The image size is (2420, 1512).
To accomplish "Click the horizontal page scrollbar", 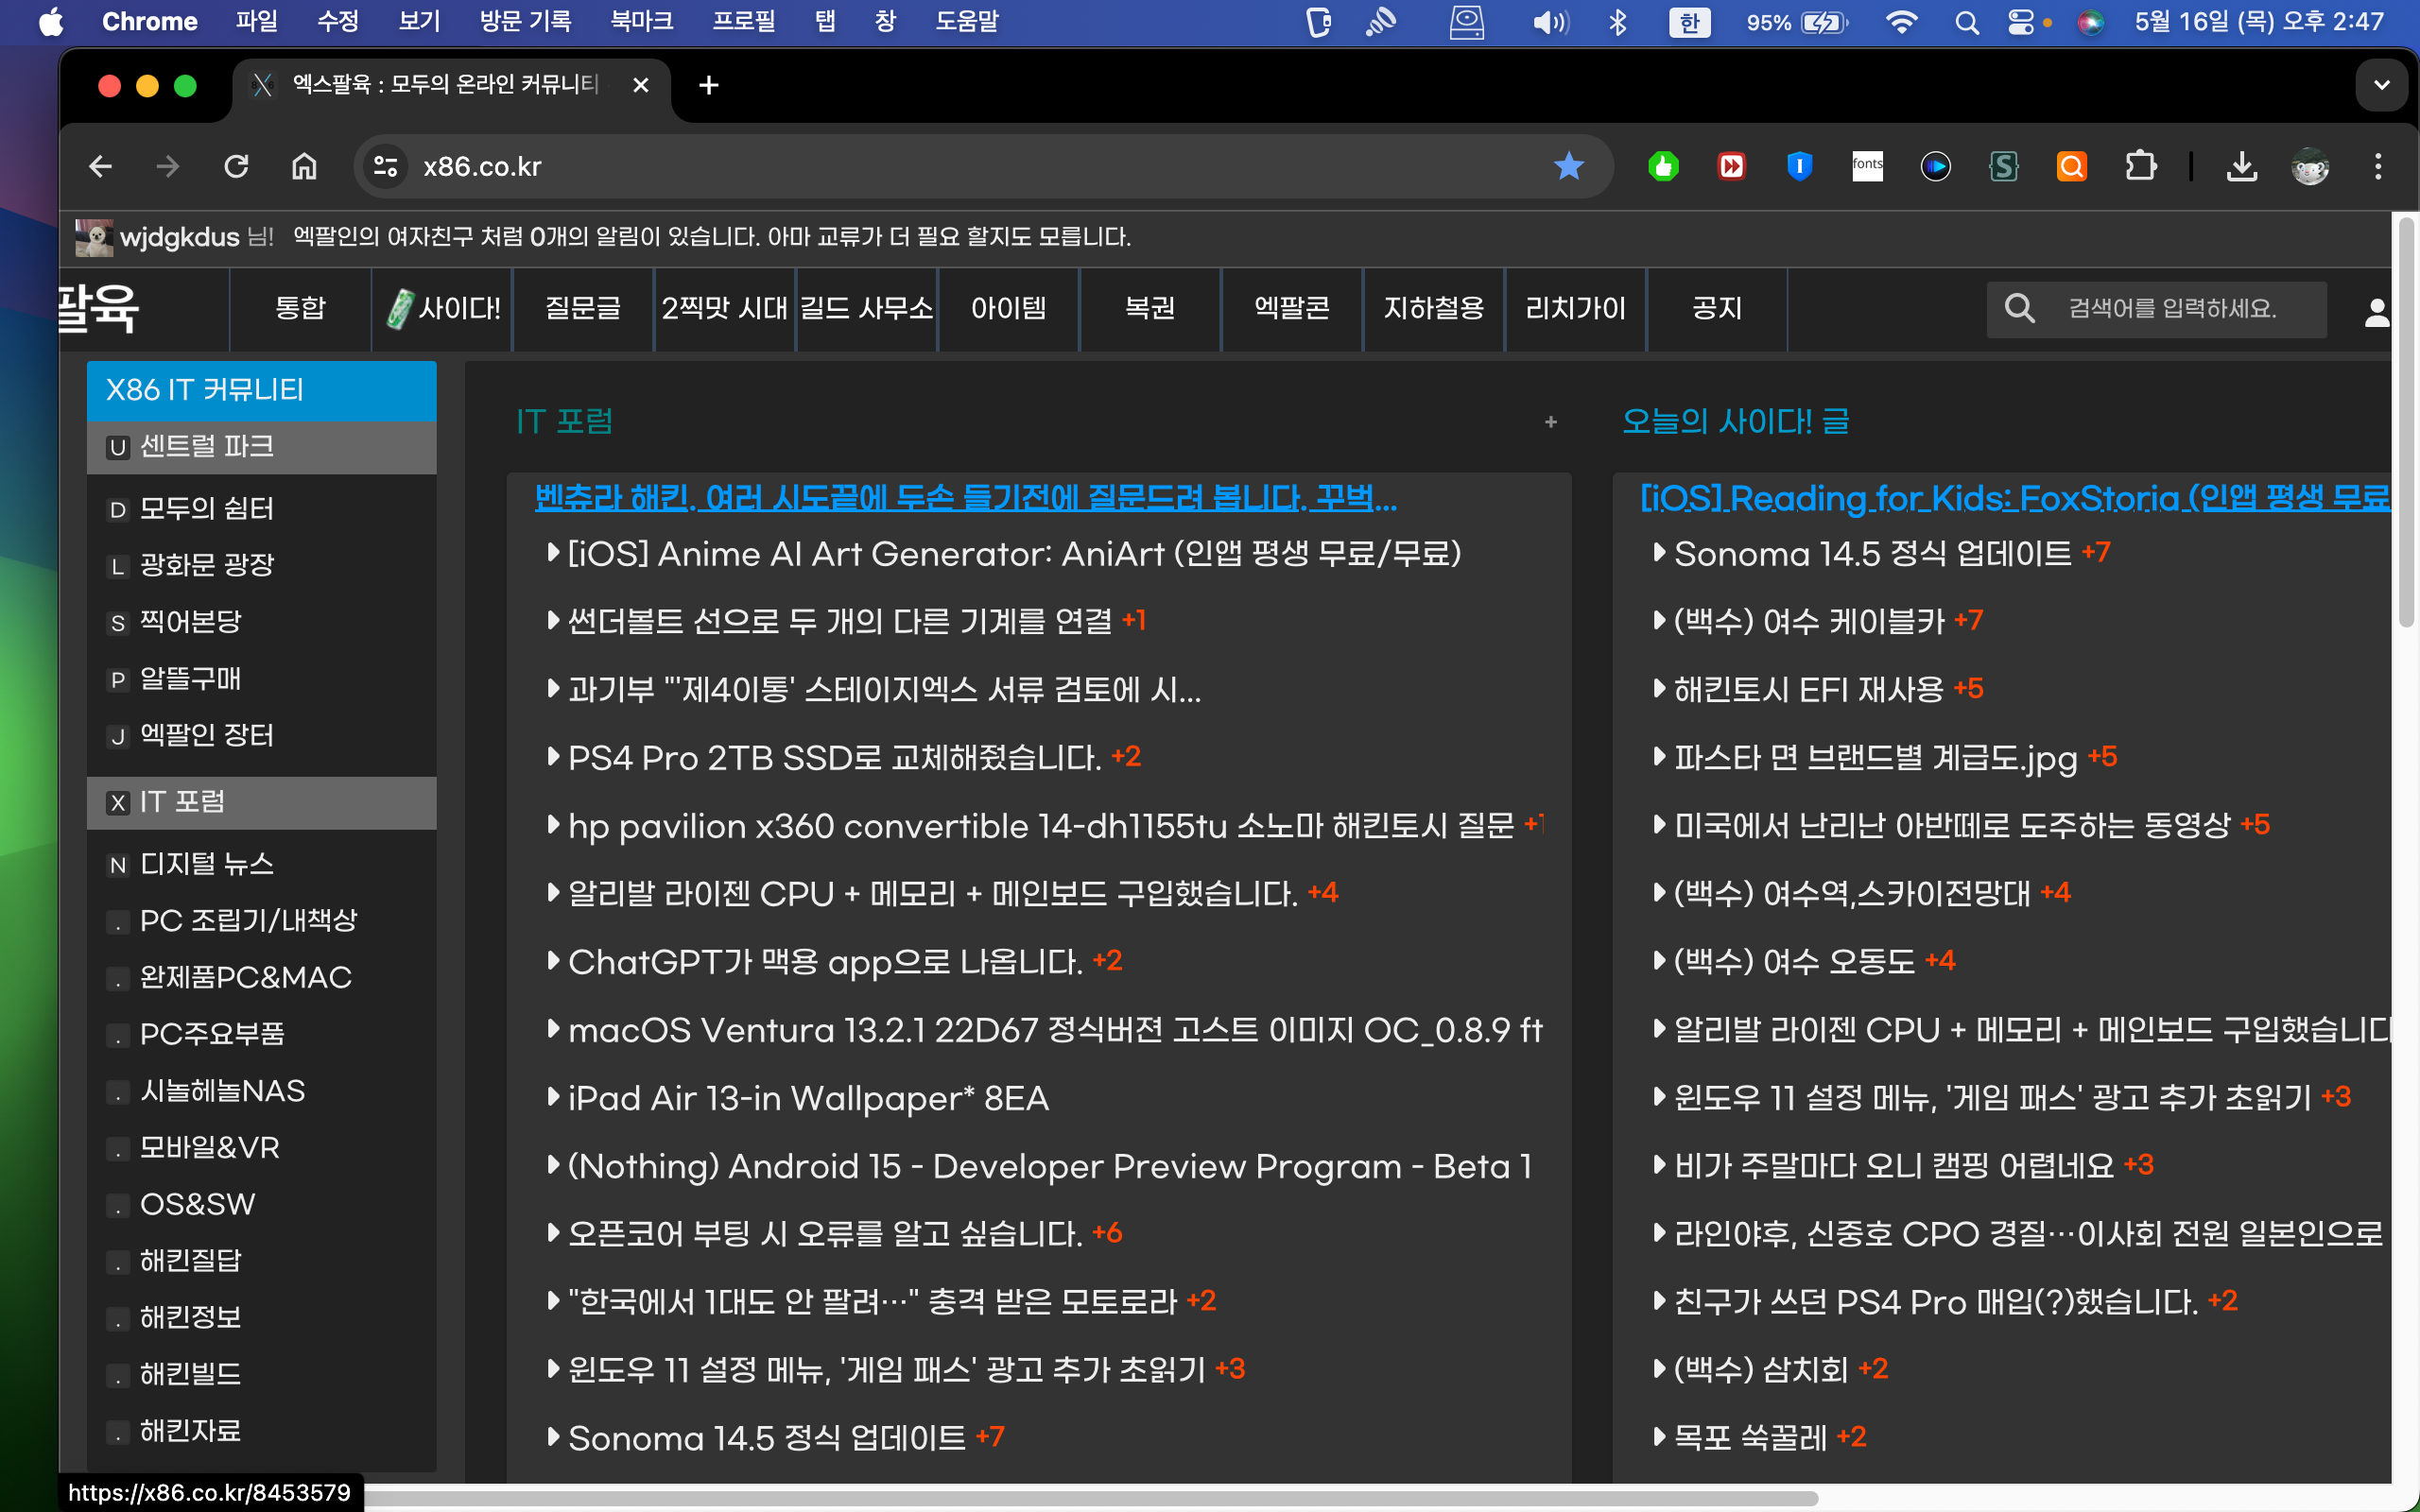I will tap(1090, 1499).
